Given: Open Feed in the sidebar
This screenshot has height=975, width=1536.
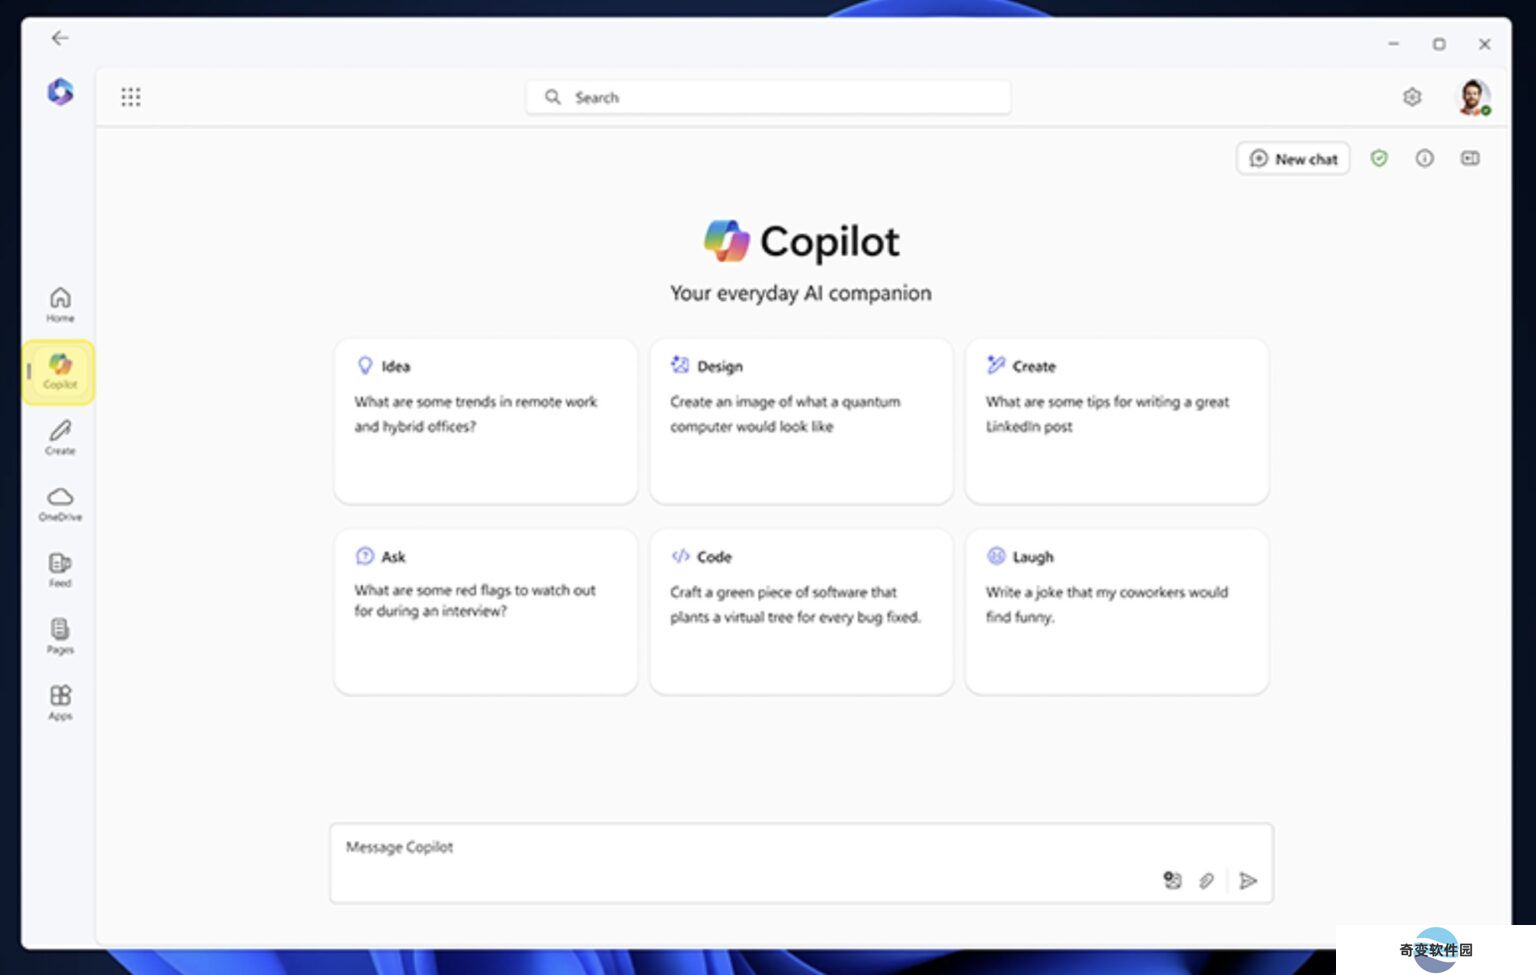Looking at the screenshot, I should (60, 570).
